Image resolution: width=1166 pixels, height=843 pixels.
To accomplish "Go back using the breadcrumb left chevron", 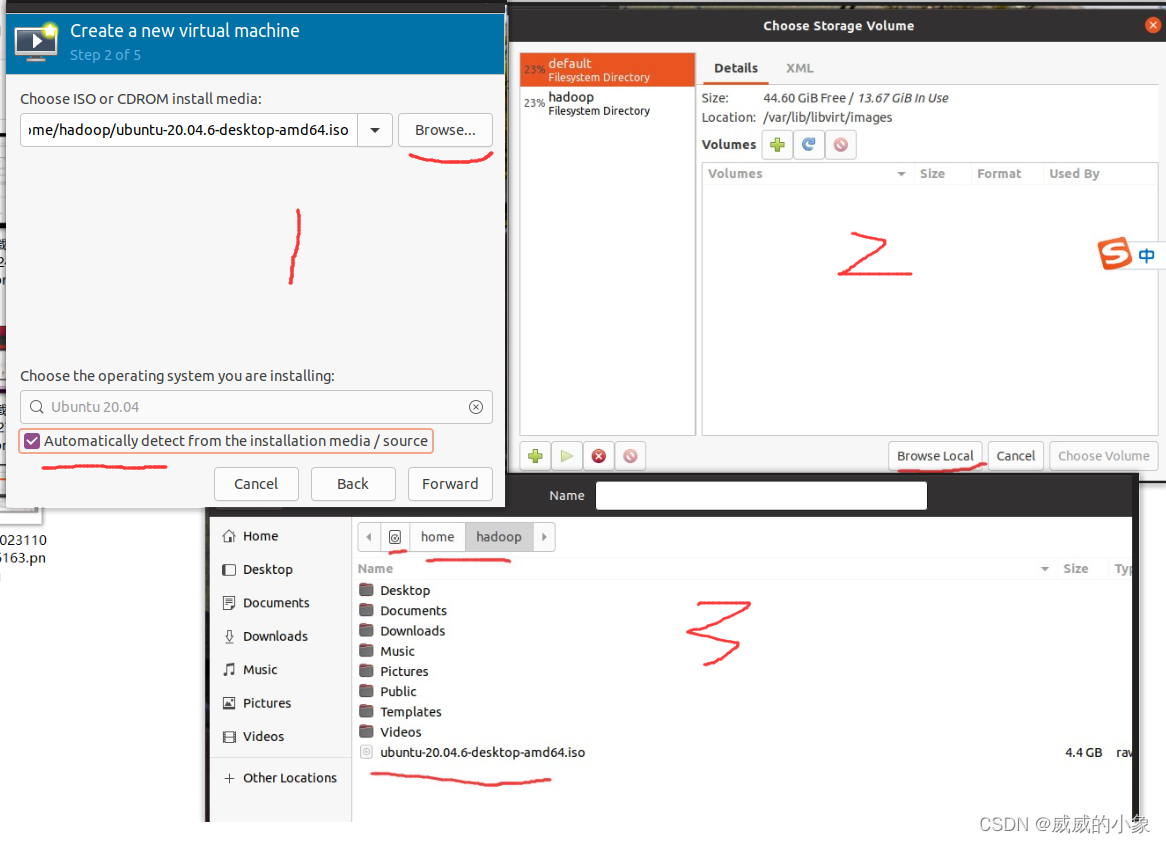I will click(x=369, y=537).
